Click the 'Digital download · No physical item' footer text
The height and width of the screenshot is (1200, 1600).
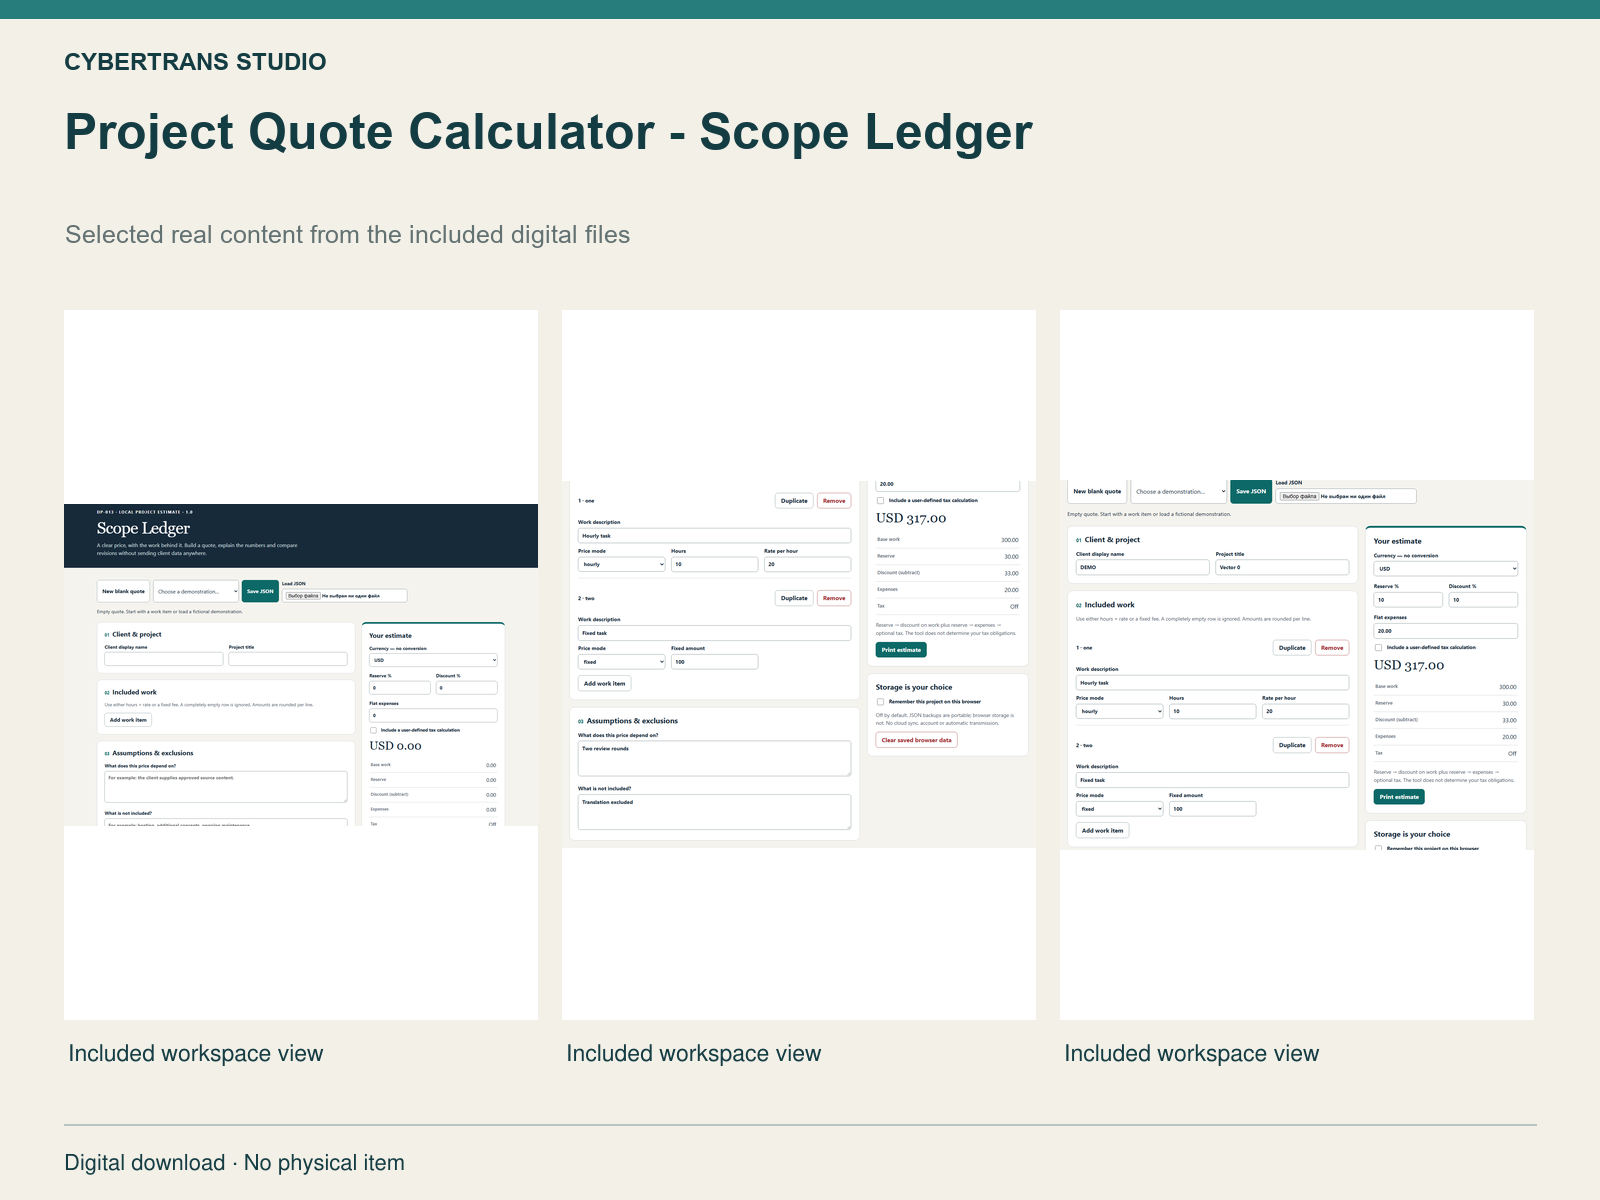235,1163
